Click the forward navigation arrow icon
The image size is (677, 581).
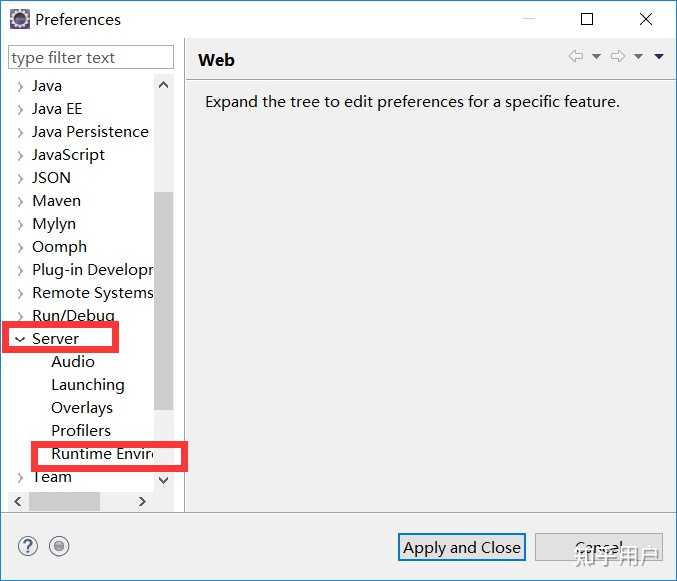coord(617,56)
